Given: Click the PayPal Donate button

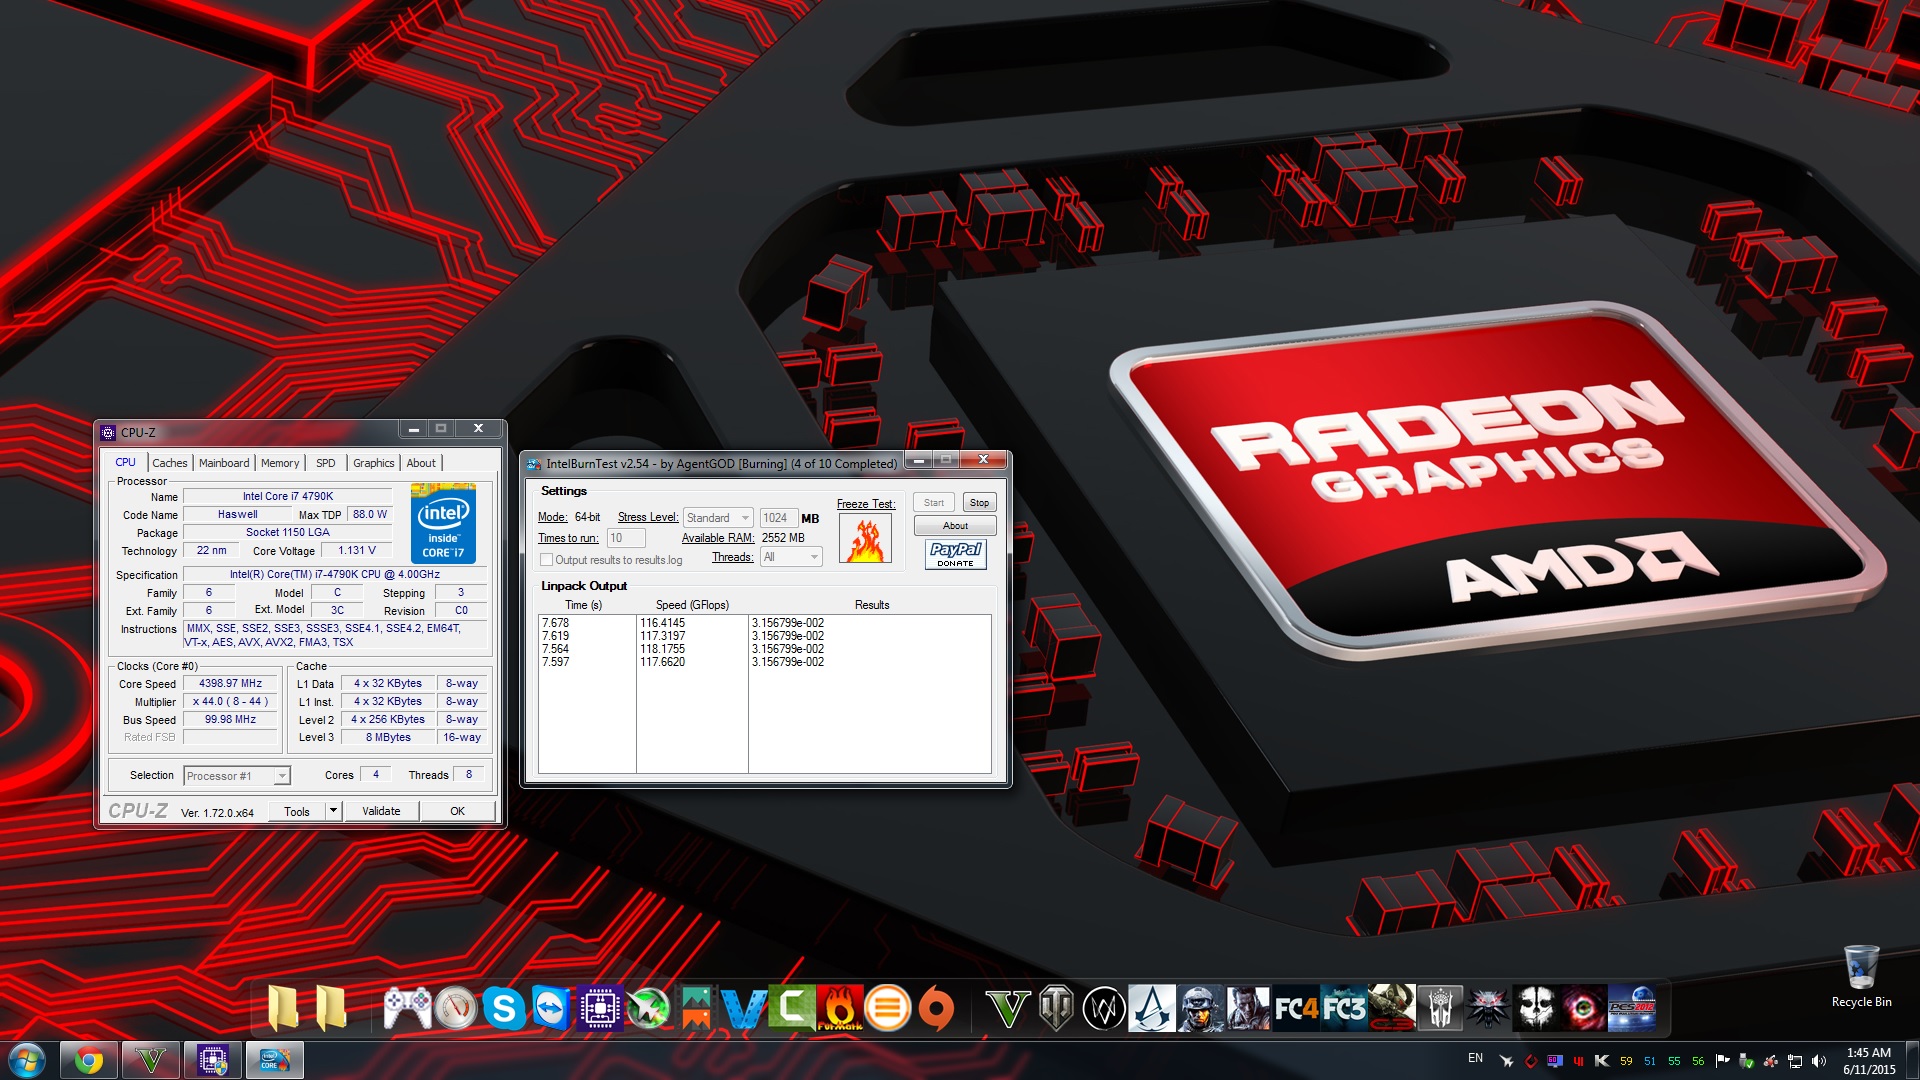Looking at the screenshot, I should coord(955,554).
